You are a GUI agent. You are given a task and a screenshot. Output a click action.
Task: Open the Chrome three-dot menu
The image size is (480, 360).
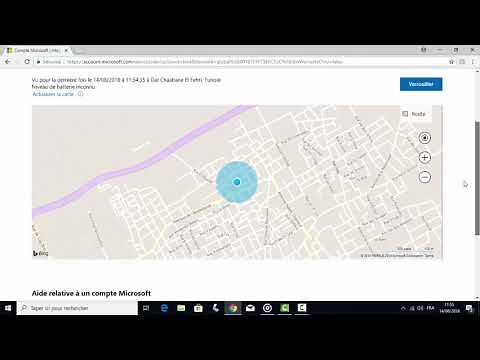pos(473,62)
